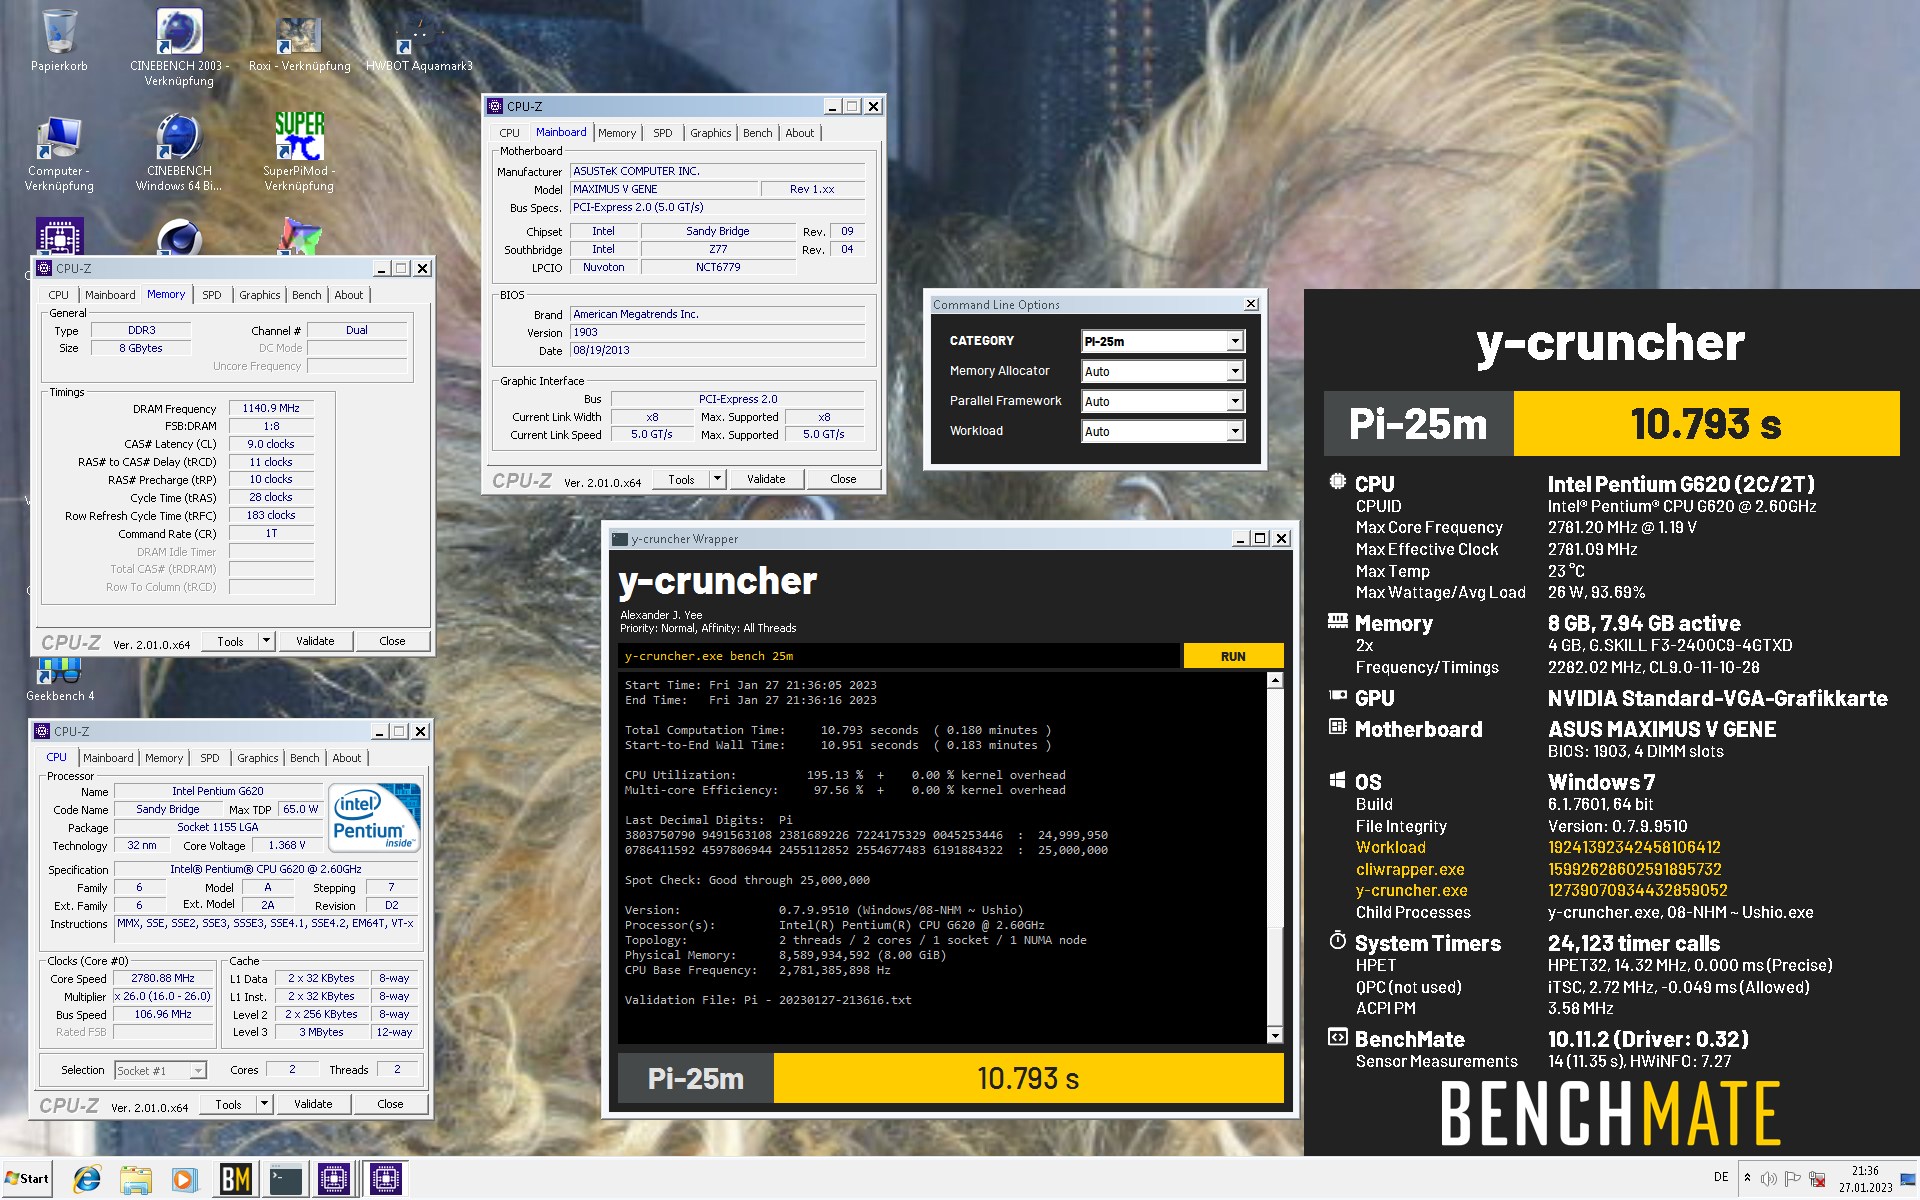This screenshot has width=1920, height=1200.
Task: Open CINEBENCH 2003 desktop shortcut
Action: tap(179, 46)
